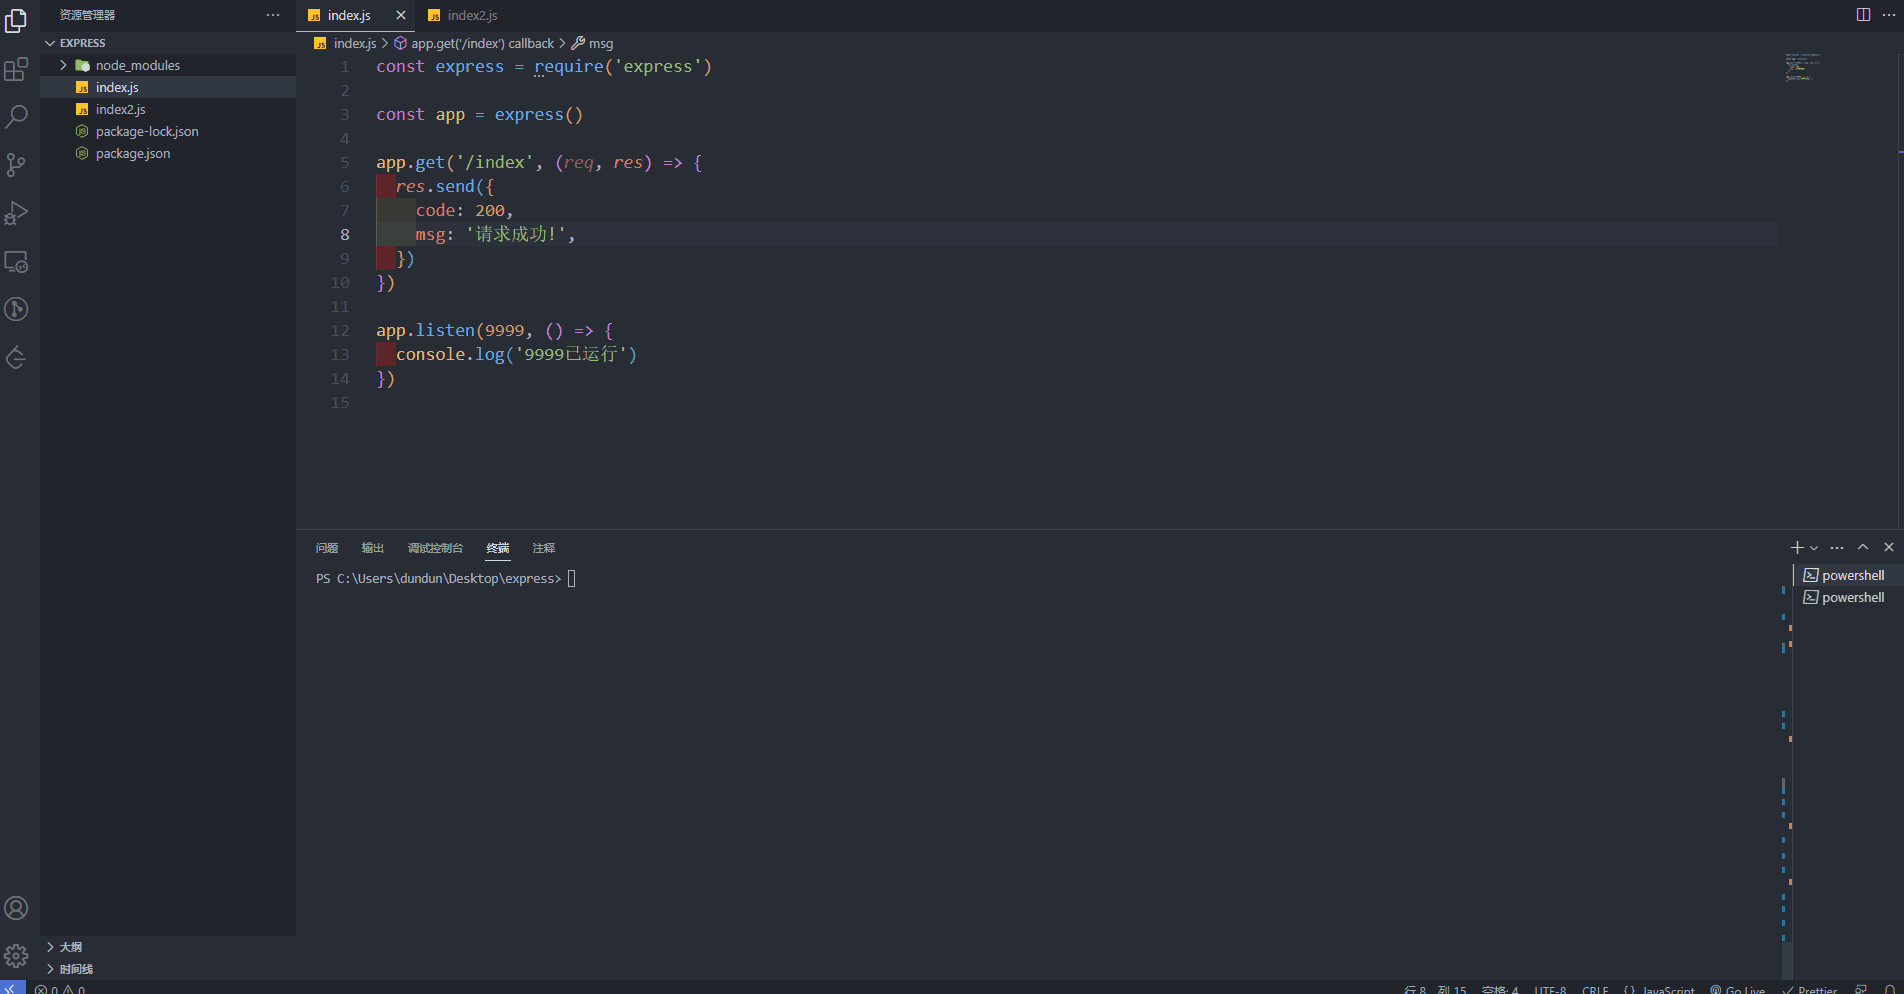The height and width of the screenshot is (994, 1904).
Task: Open Explorer views and more actions menu
Action: click(x=273, y=15)
